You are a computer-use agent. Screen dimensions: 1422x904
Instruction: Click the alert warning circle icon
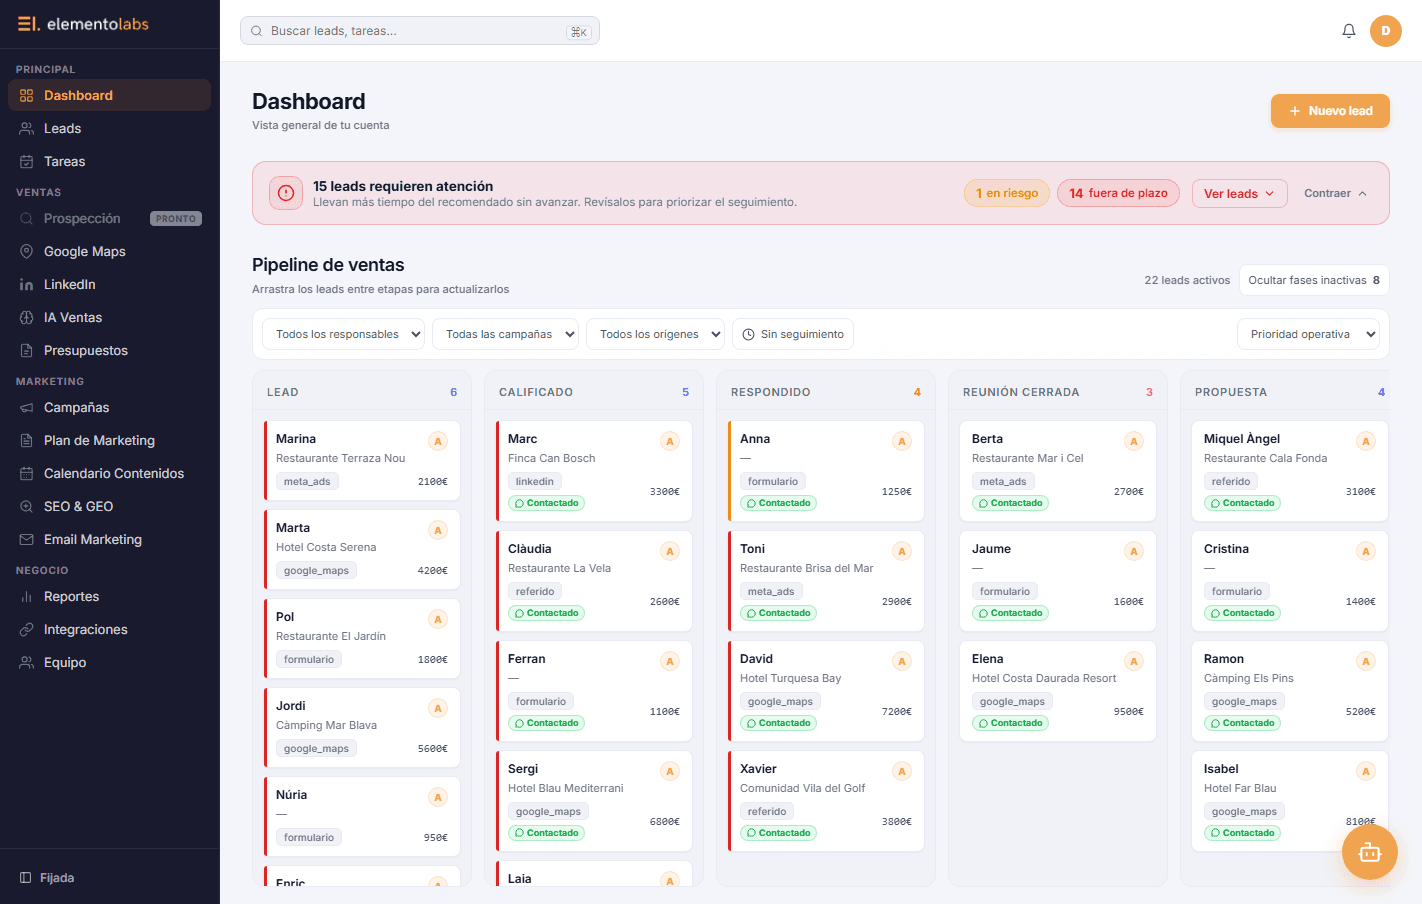pos(286,193)
